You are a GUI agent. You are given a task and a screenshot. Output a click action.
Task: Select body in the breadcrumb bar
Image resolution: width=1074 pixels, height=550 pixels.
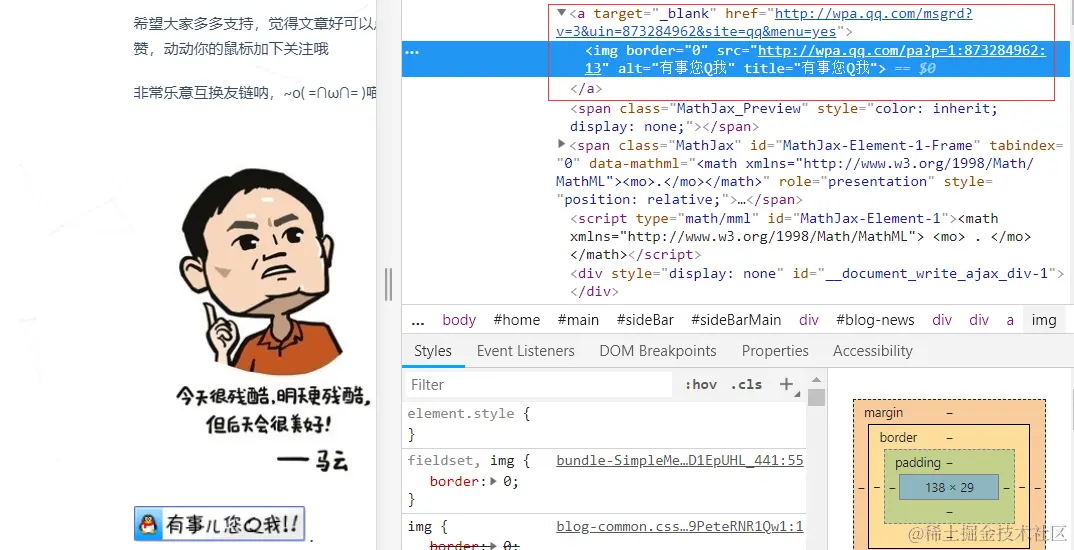(x=459, y=320)
